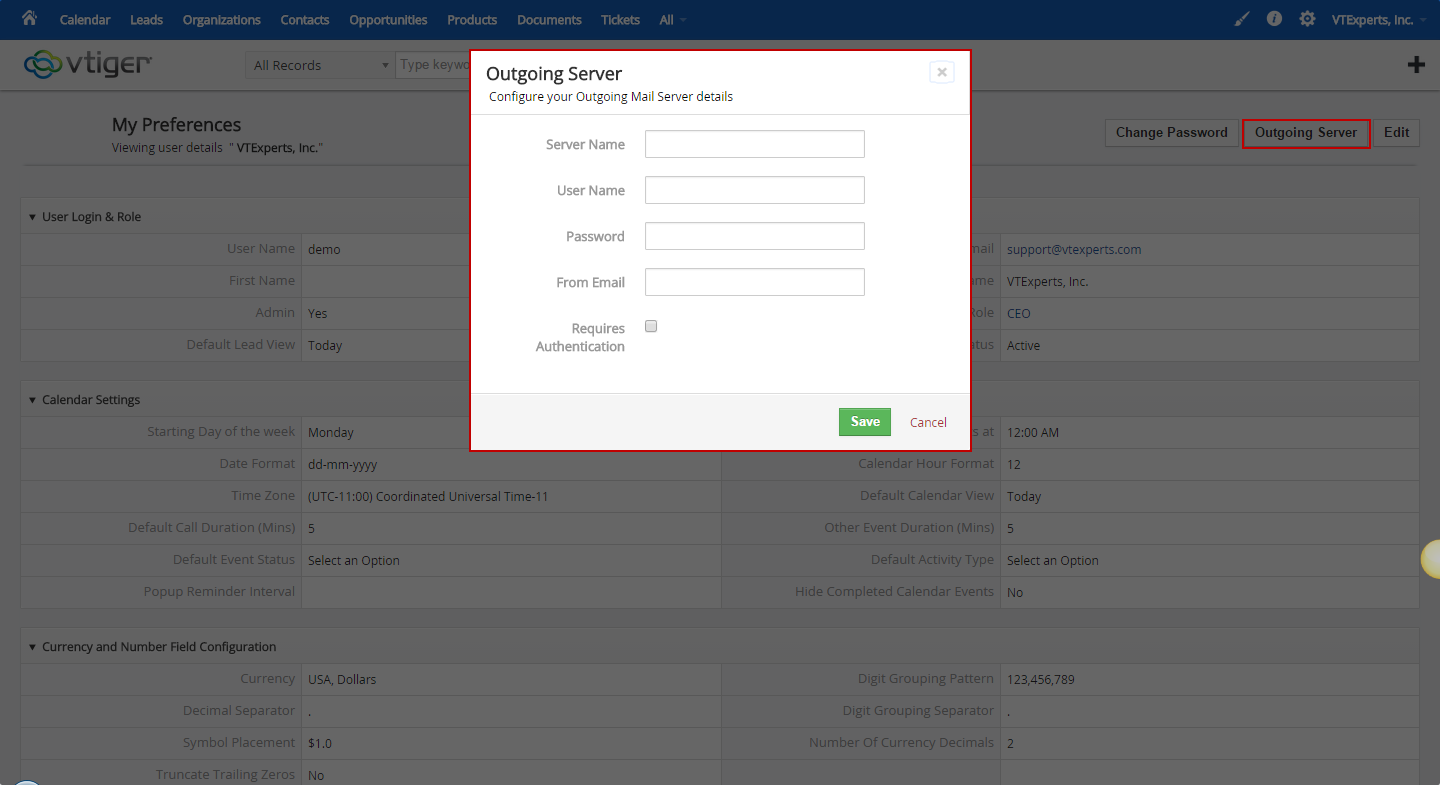
Task: Expand the All modules menu
Action: click(673, 20)
